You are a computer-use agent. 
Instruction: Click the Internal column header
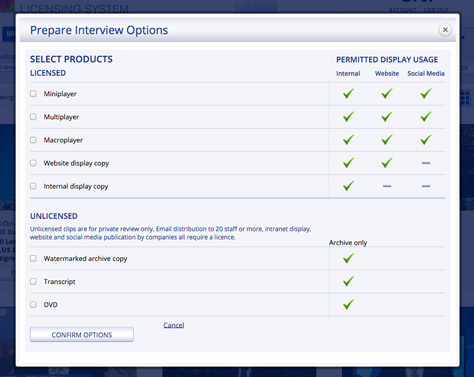point(348,74)
